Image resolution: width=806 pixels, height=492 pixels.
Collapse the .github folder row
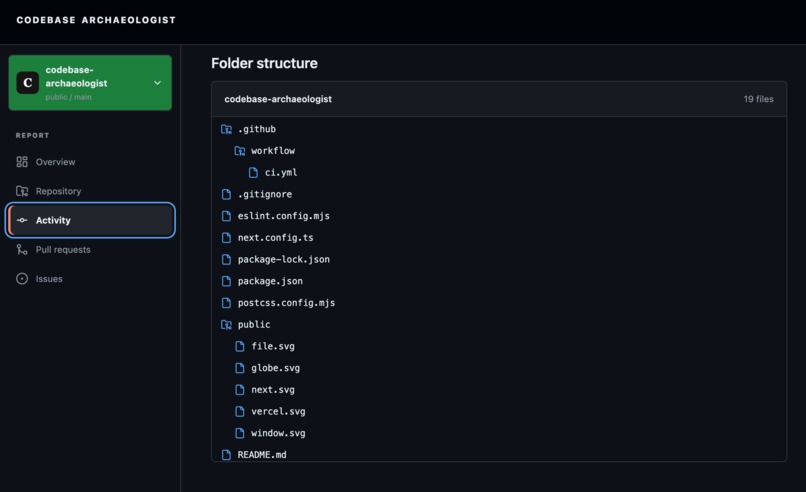coord(499,129)
